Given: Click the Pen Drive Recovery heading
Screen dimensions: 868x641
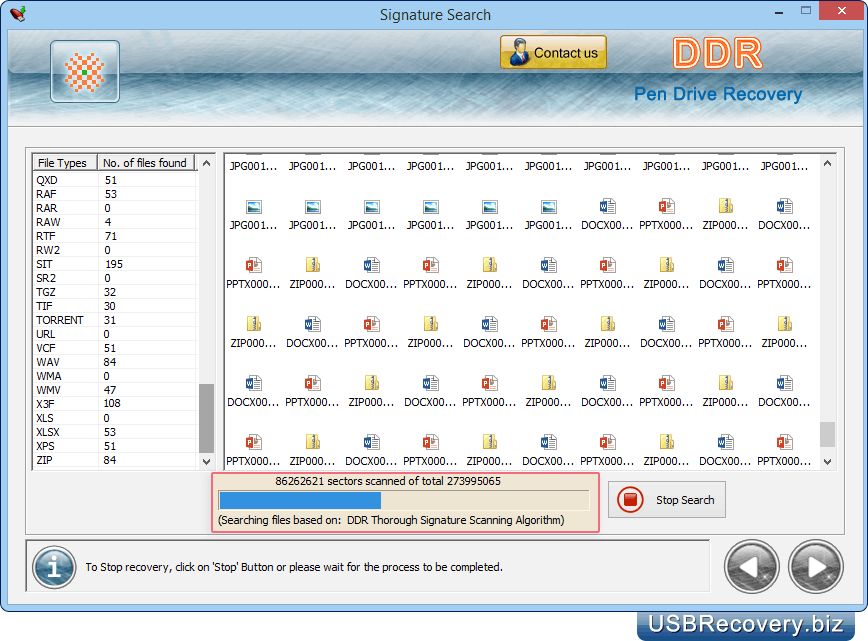Looking at the screenshot, I should [x=718, y=94].
